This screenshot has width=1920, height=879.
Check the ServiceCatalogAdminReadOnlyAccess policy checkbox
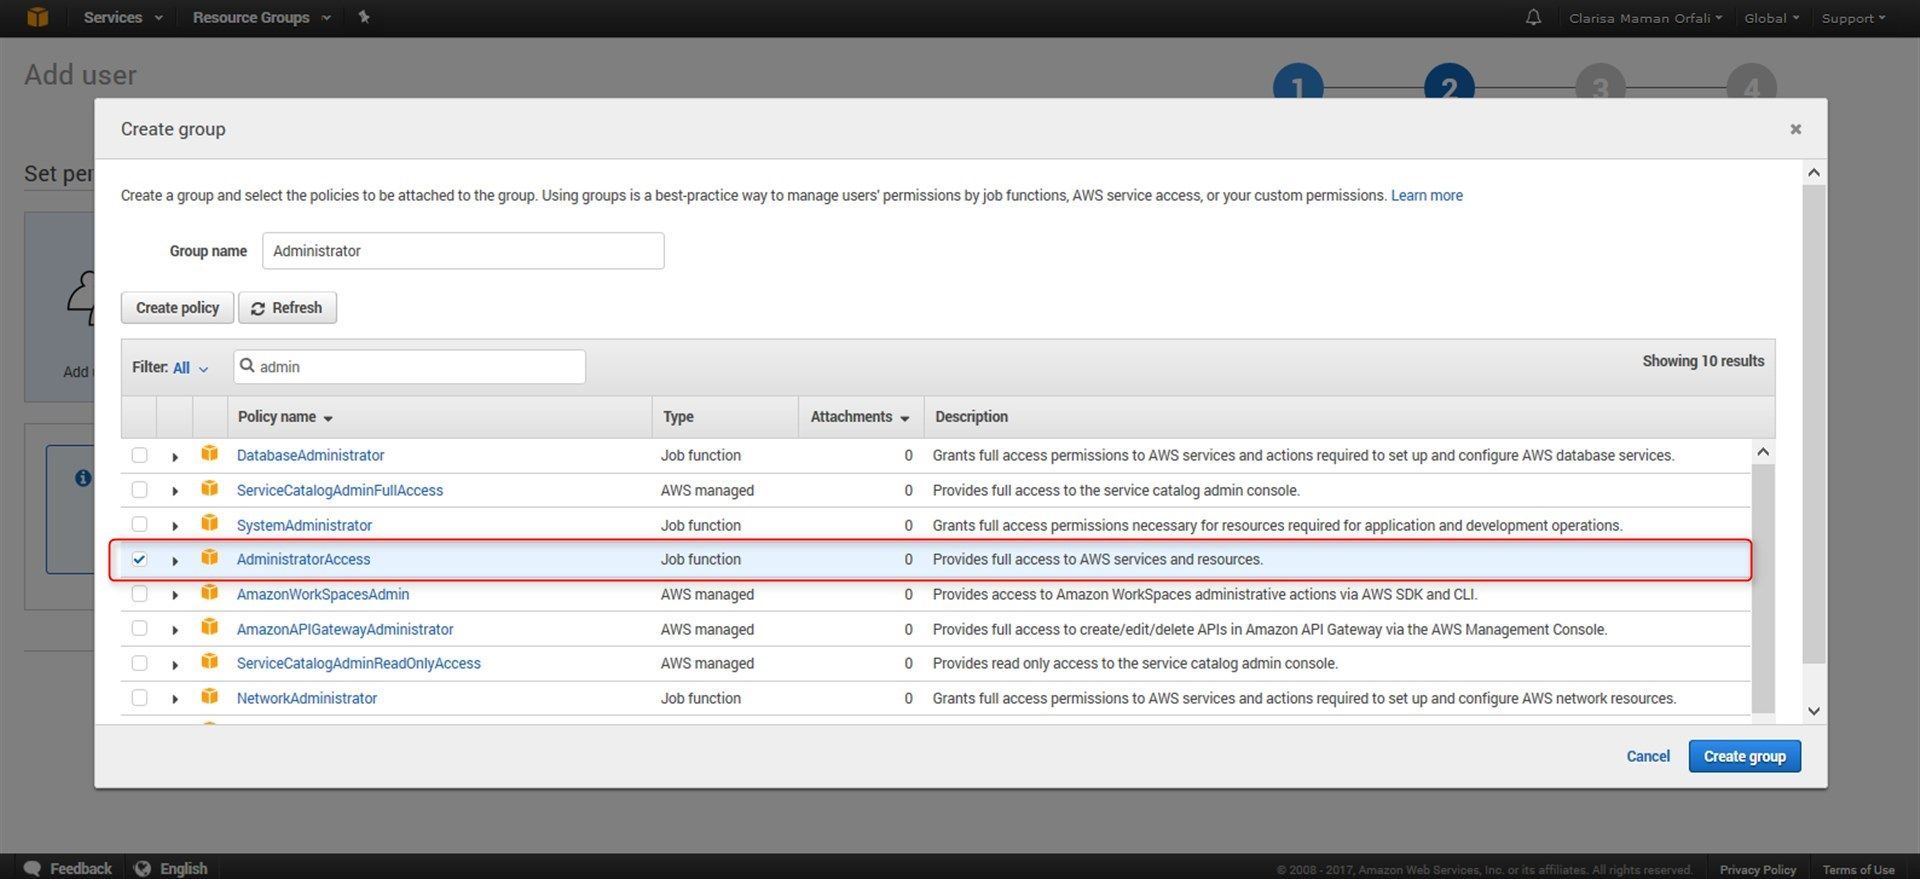click(139, 663)
